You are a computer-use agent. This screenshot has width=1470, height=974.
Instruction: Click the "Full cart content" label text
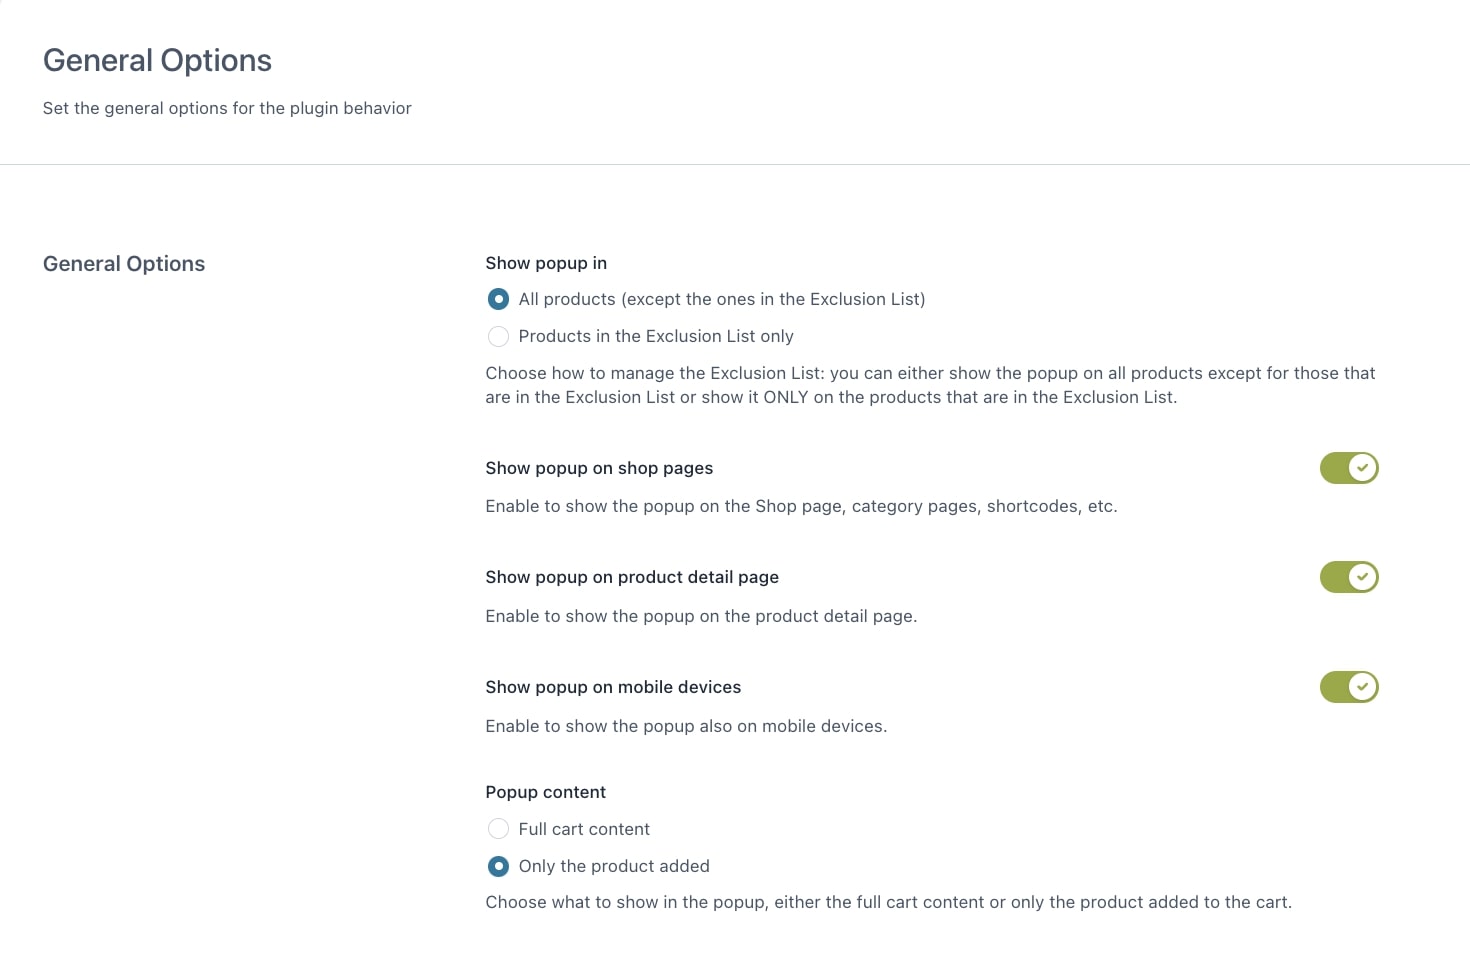(x=584, y=829)
